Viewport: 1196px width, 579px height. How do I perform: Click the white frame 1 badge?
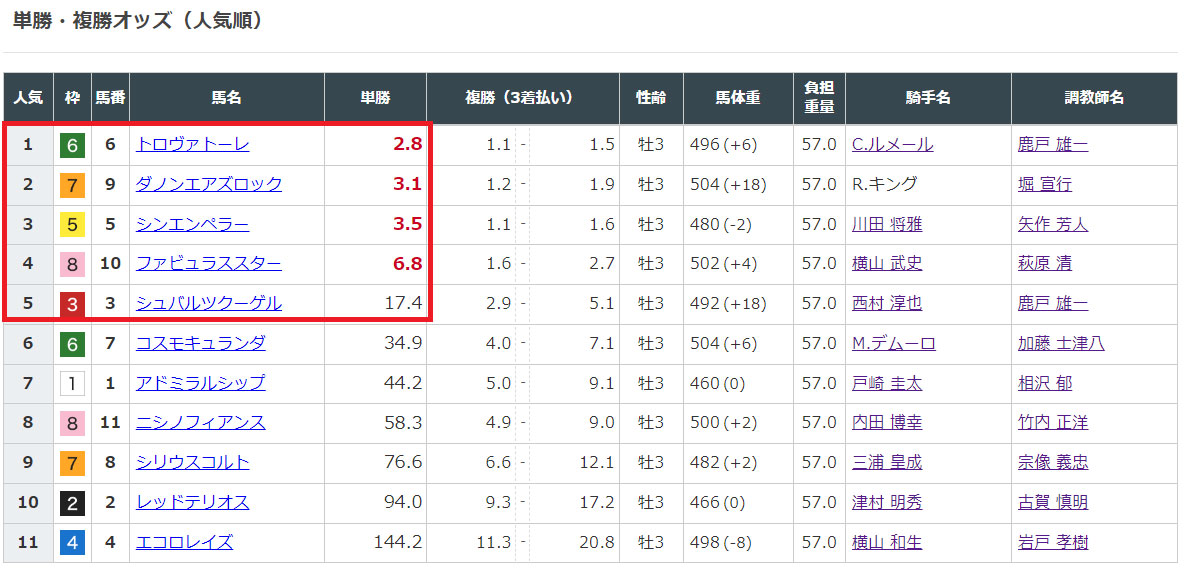click(x=72, y=383)
